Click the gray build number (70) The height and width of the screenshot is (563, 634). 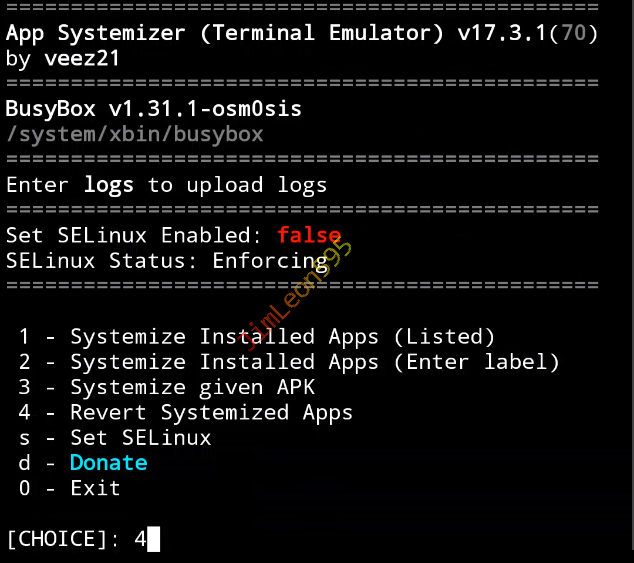pos(574,32)
